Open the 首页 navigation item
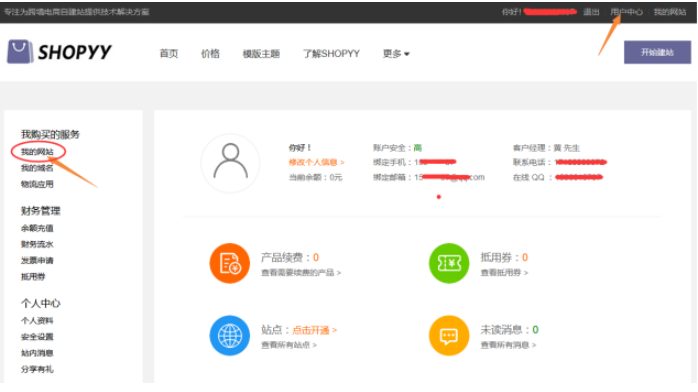Viewport: 698px width, 392px height. 169,54
